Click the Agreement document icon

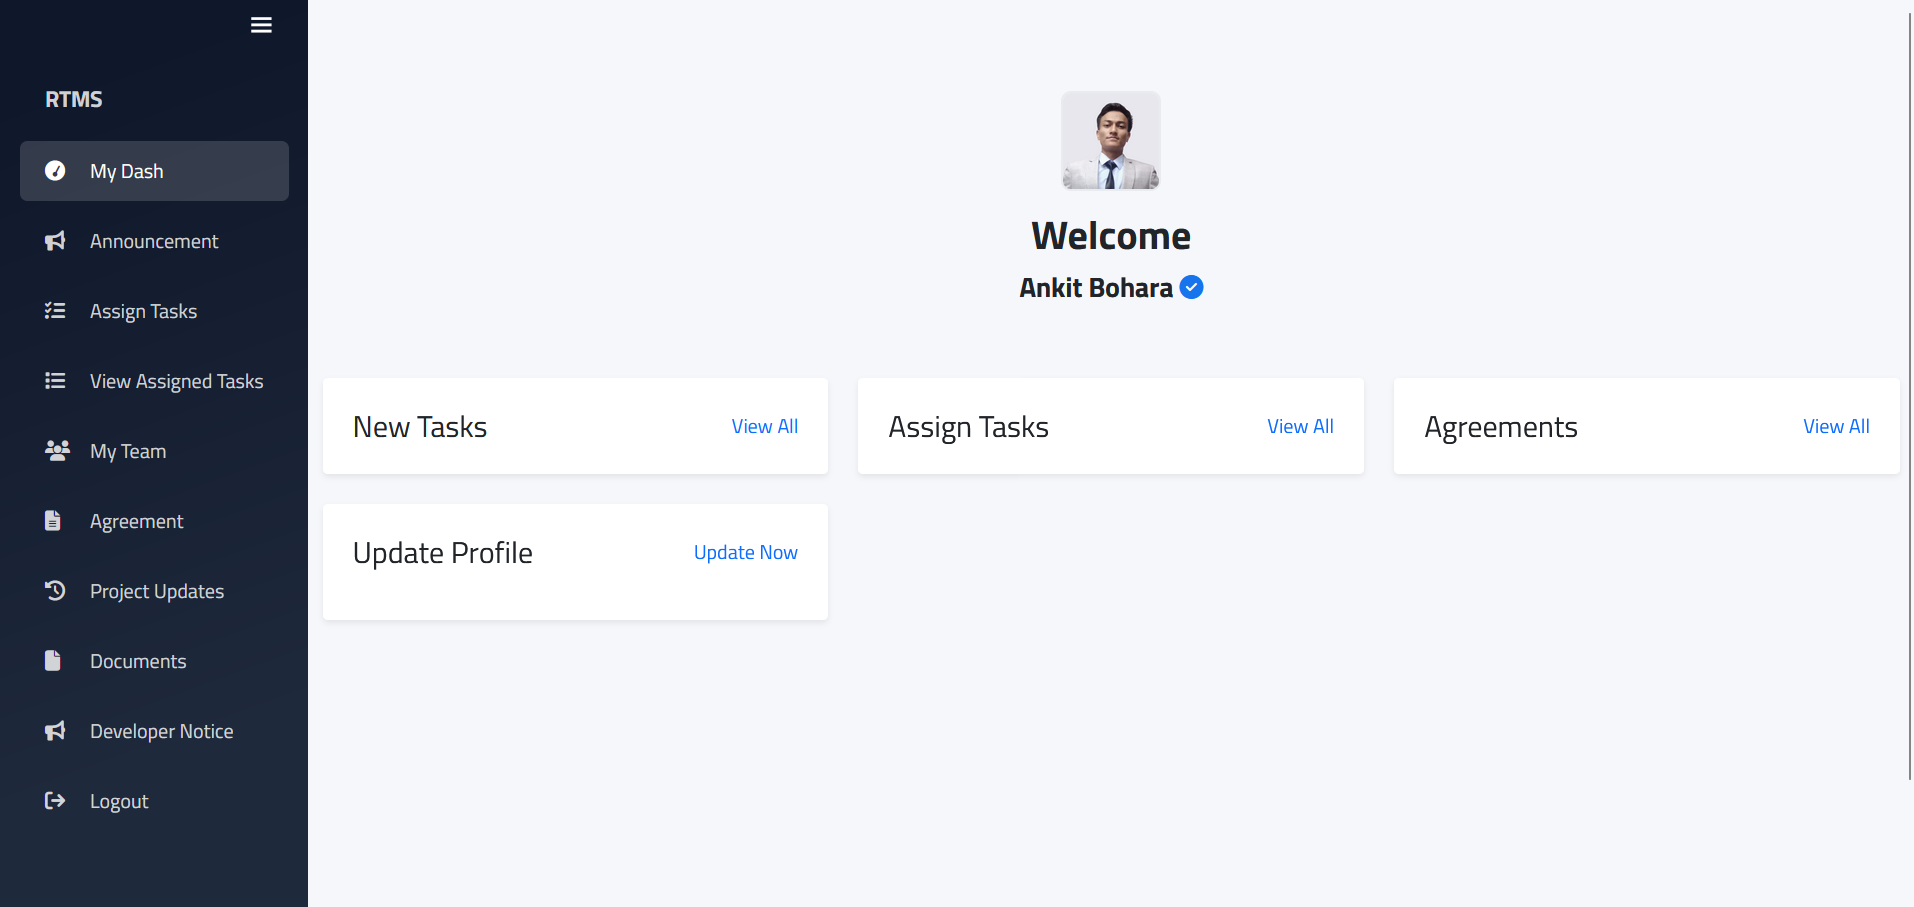click(53, 521)
